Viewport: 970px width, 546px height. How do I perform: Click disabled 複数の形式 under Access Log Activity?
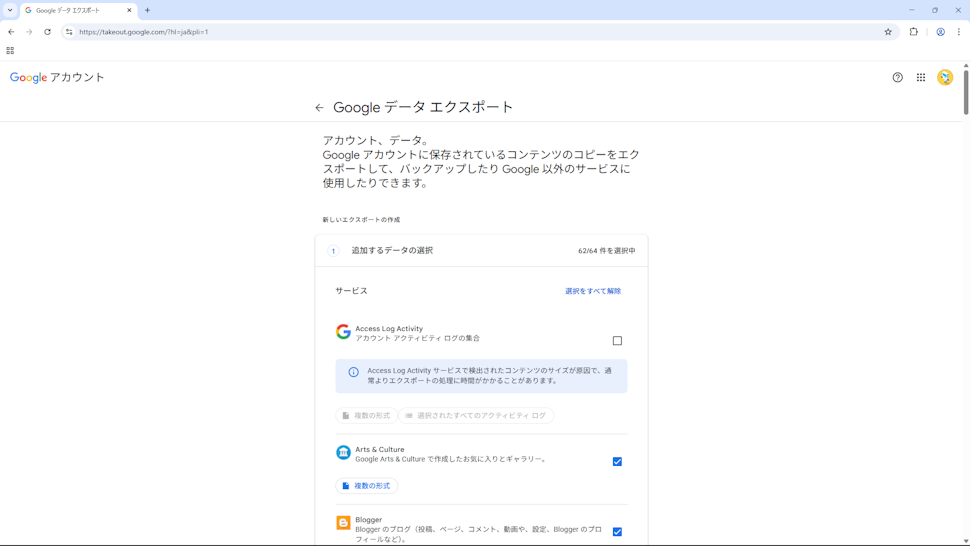pos(366,416)
